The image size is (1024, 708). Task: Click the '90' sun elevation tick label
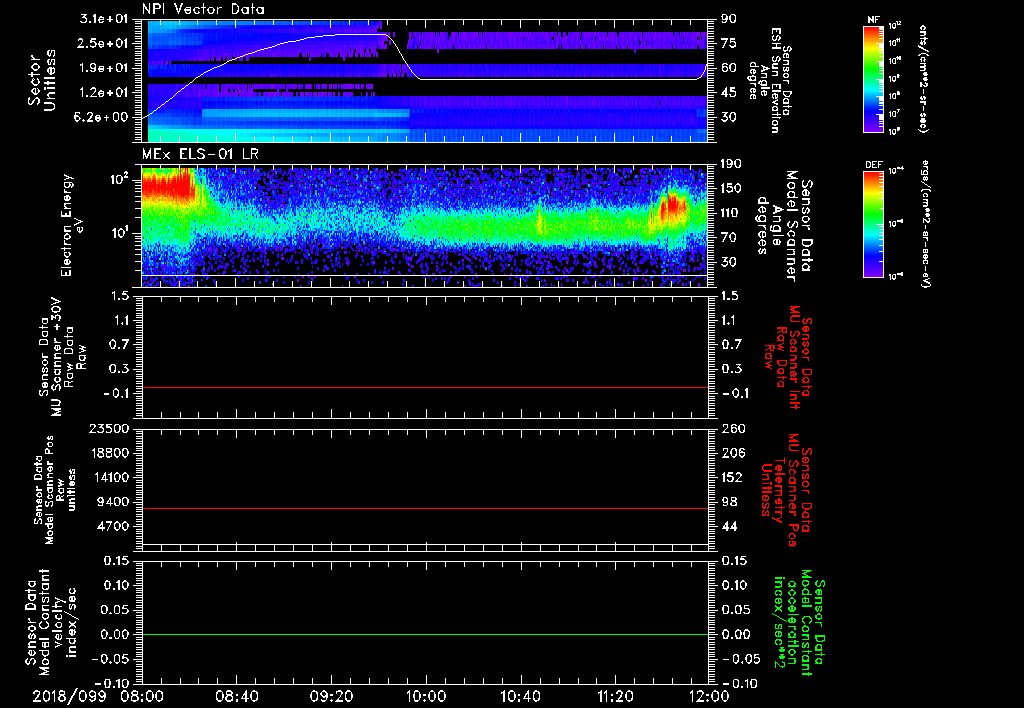pyautogui.click(x=728, y=19)
